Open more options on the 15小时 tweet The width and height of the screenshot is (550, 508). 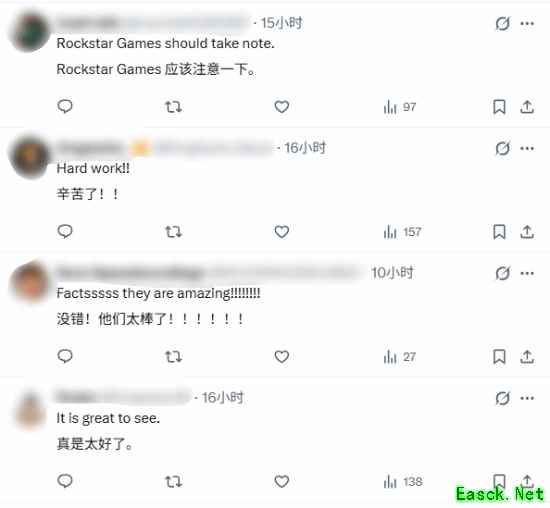[527, 24]
